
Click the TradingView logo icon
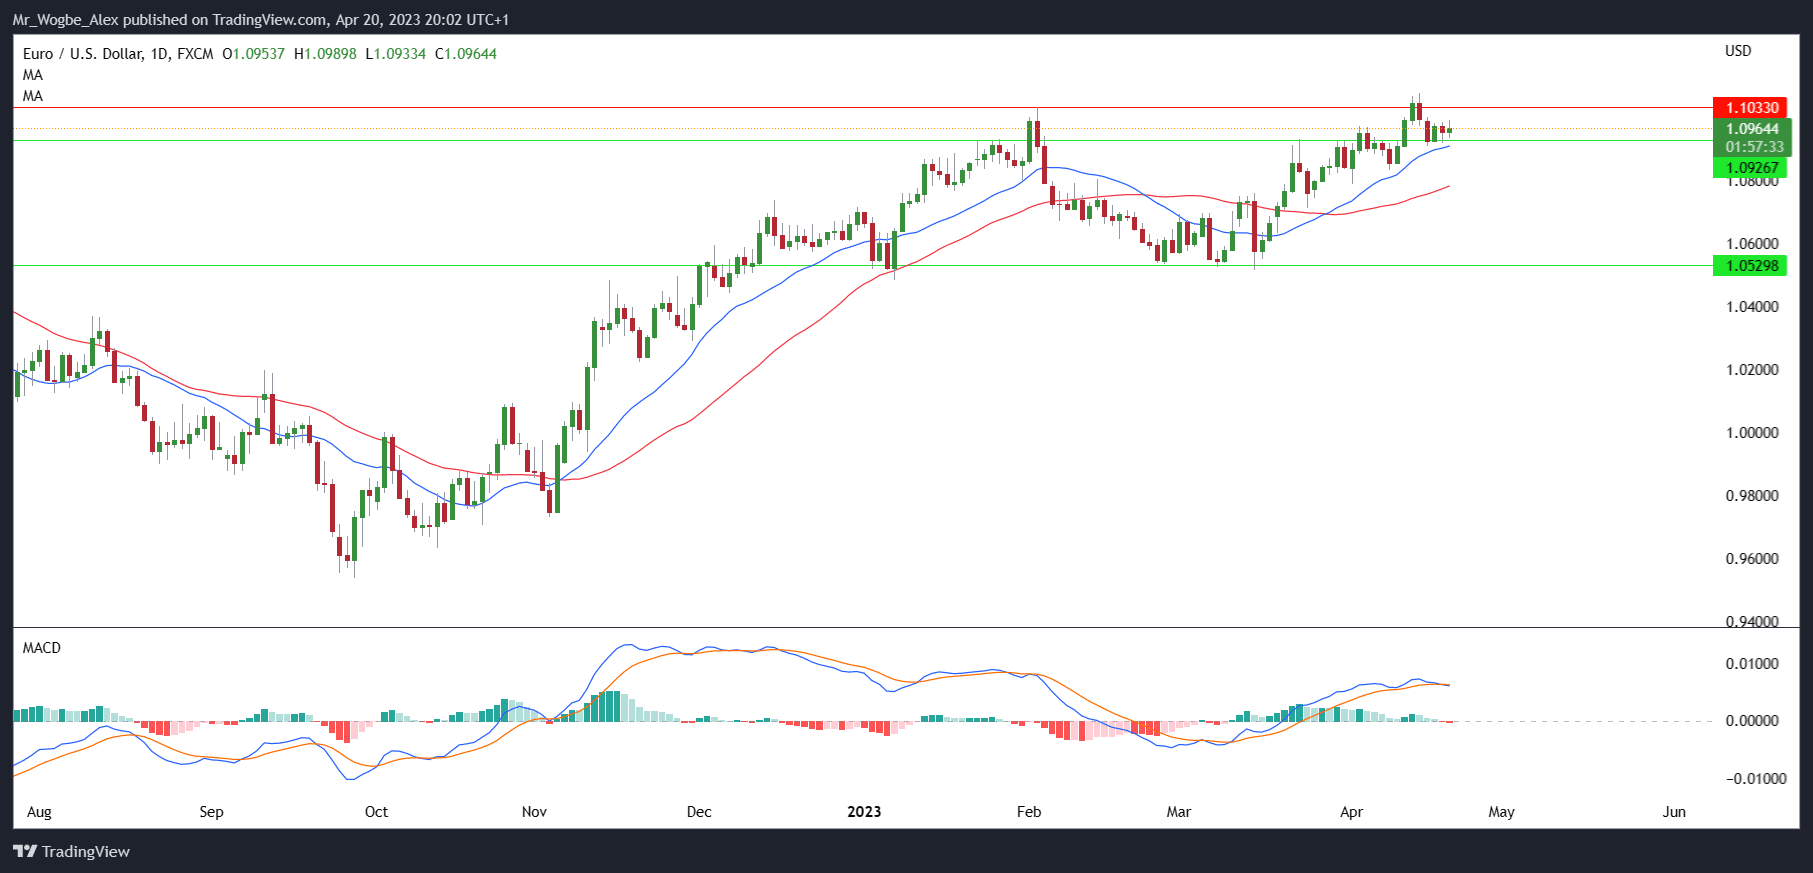[x=25, y=851]
